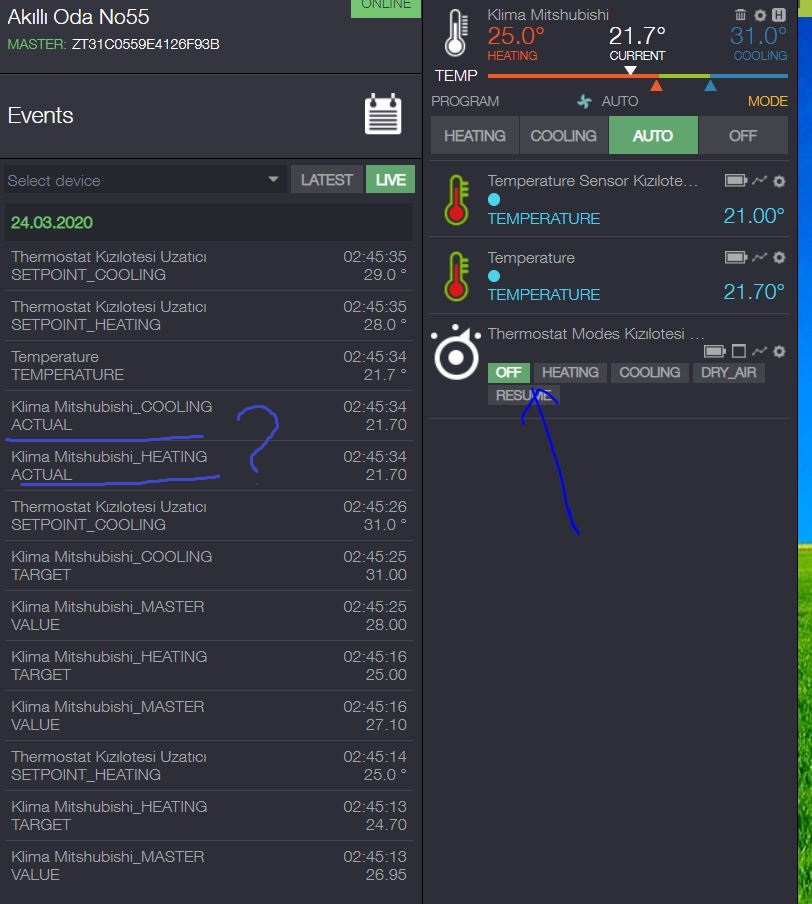812x904 pixels.
Task: Click the SETPOINT_COOLING 31.0 ° event row
Action: (x=209, y=515)
